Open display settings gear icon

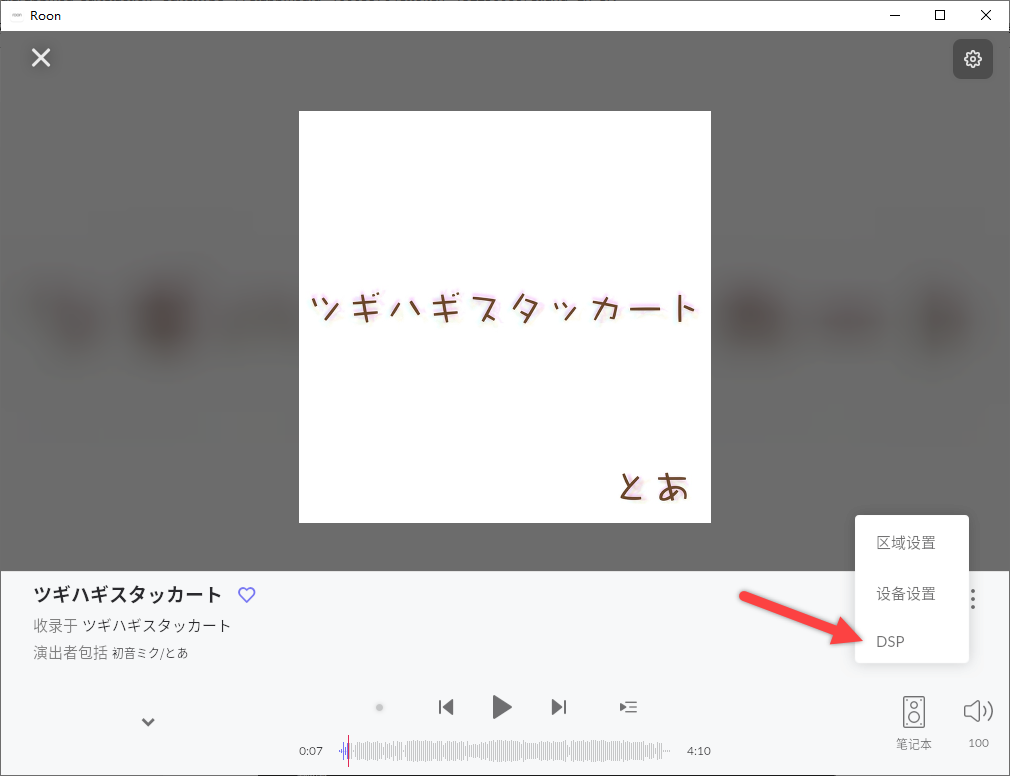click(x=973, y=59)
